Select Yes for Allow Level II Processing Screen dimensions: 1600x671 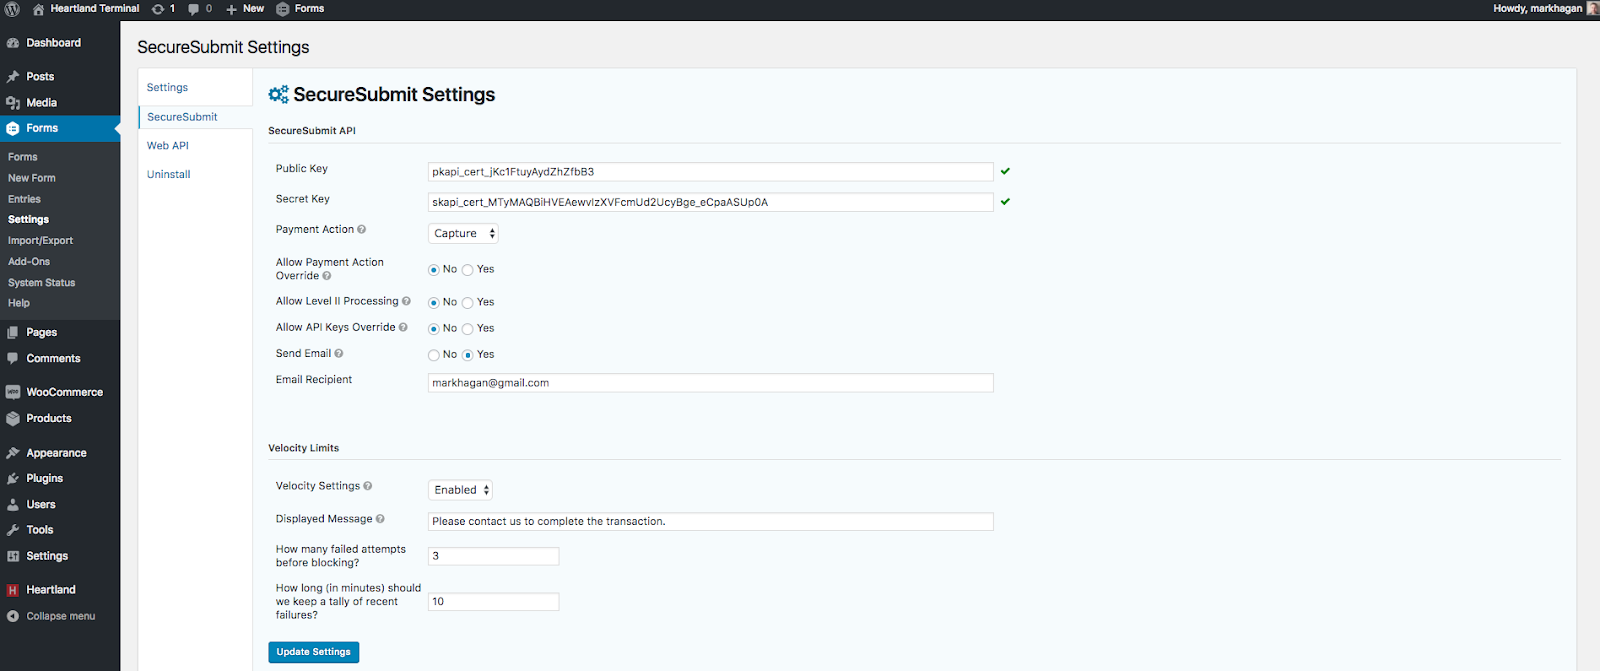[x=468, y=303]
